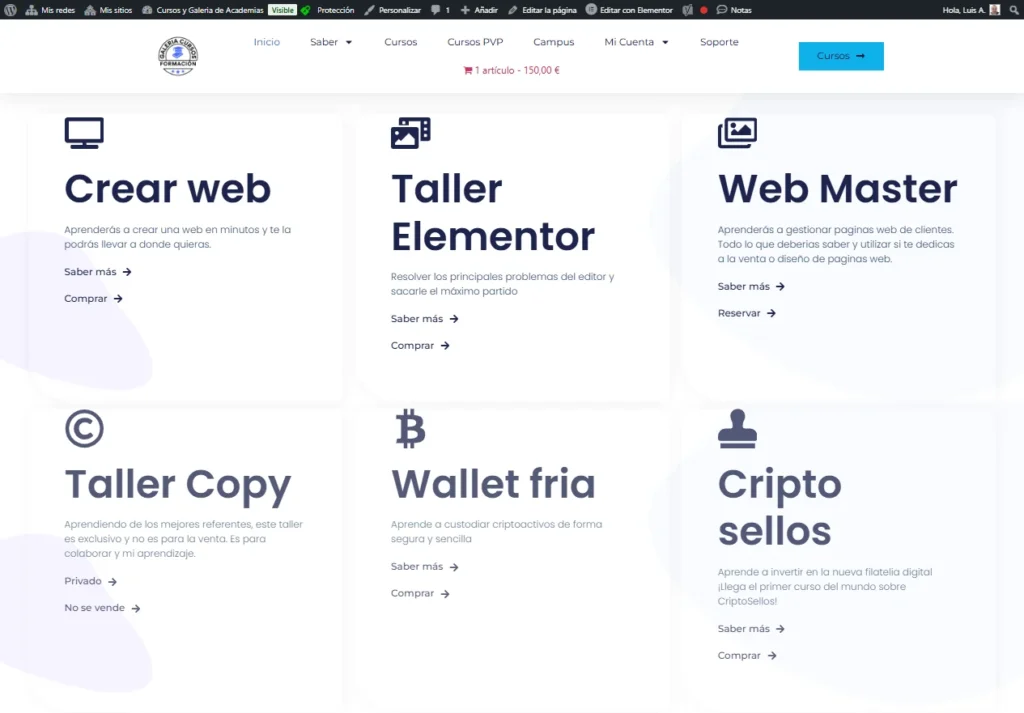
Task: Click the Bitcoin icon above Wallet fria
Action: coord(410,429)
